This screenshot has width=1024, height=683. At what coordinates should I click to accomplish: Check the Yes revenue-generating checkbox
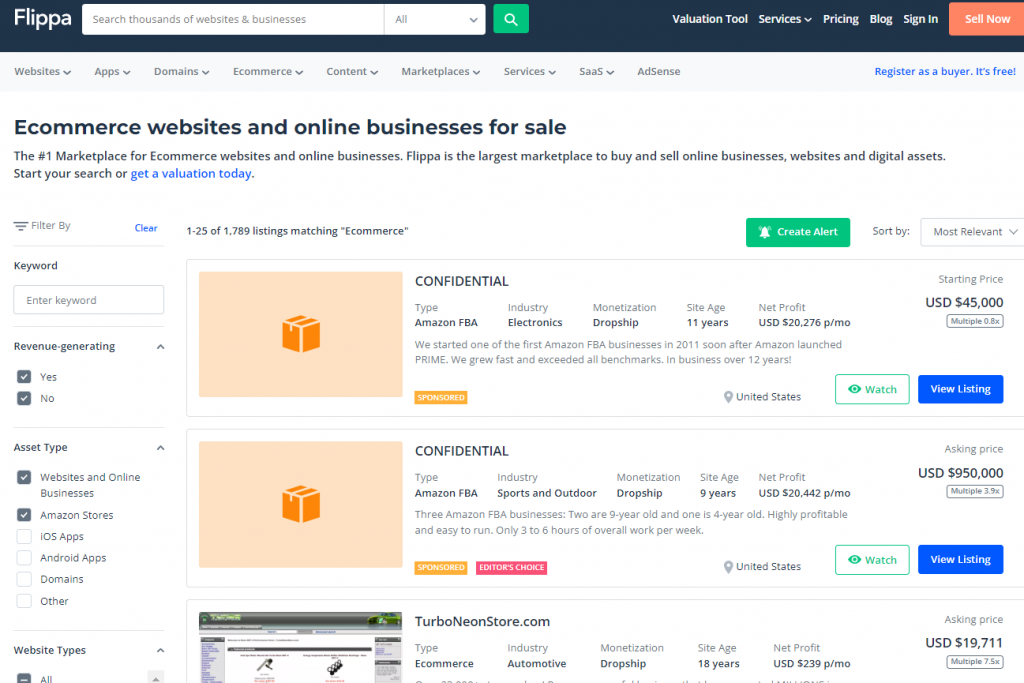coord(24,377)
